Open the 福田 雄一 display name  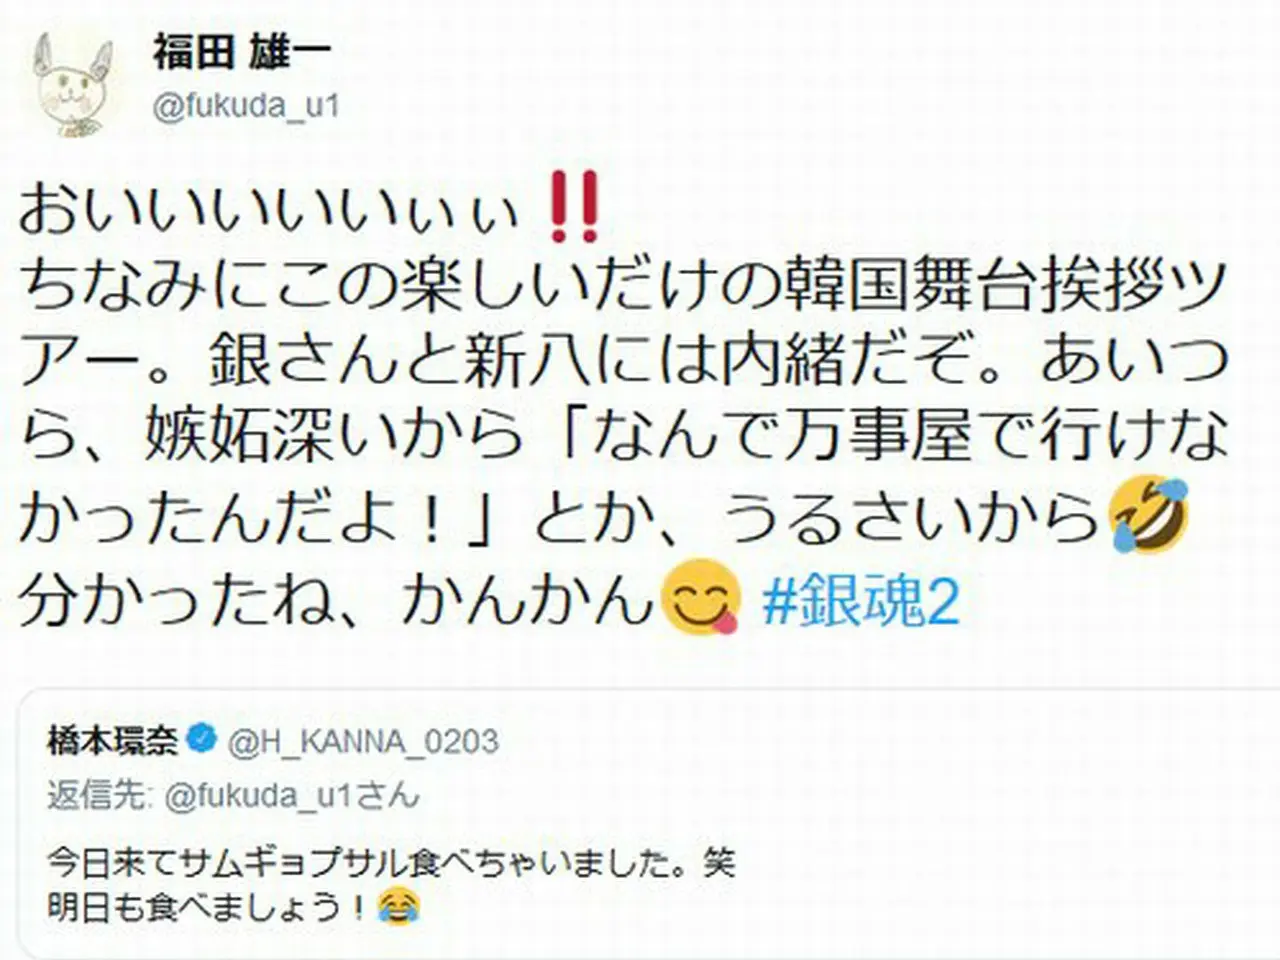tap(240, 52)
